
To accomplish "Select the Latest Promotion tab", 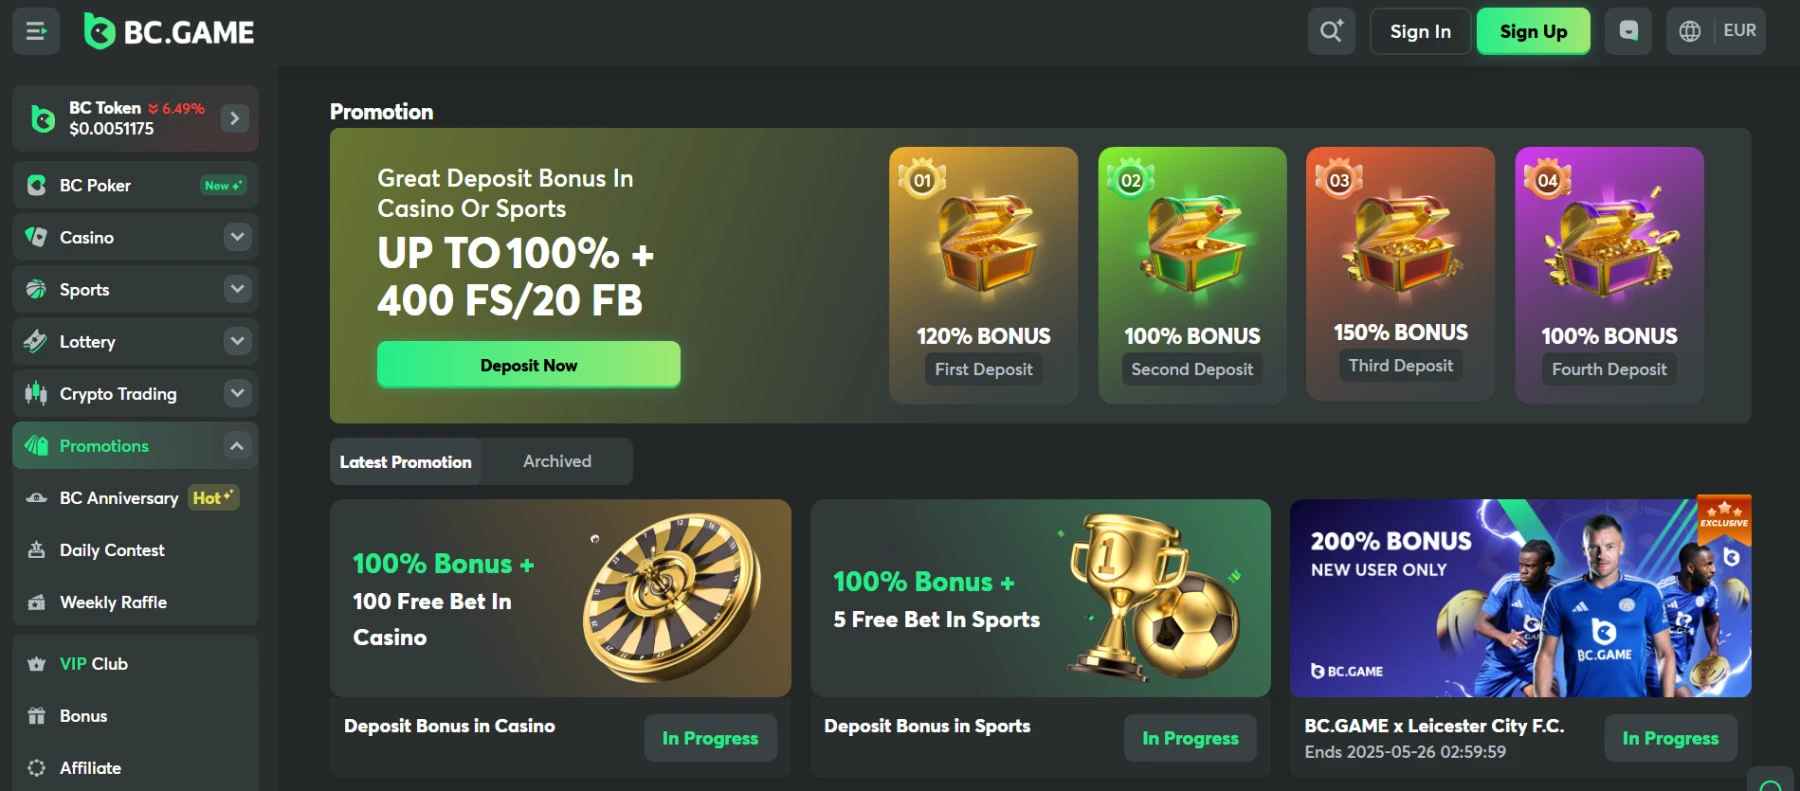I will point(405,461).
